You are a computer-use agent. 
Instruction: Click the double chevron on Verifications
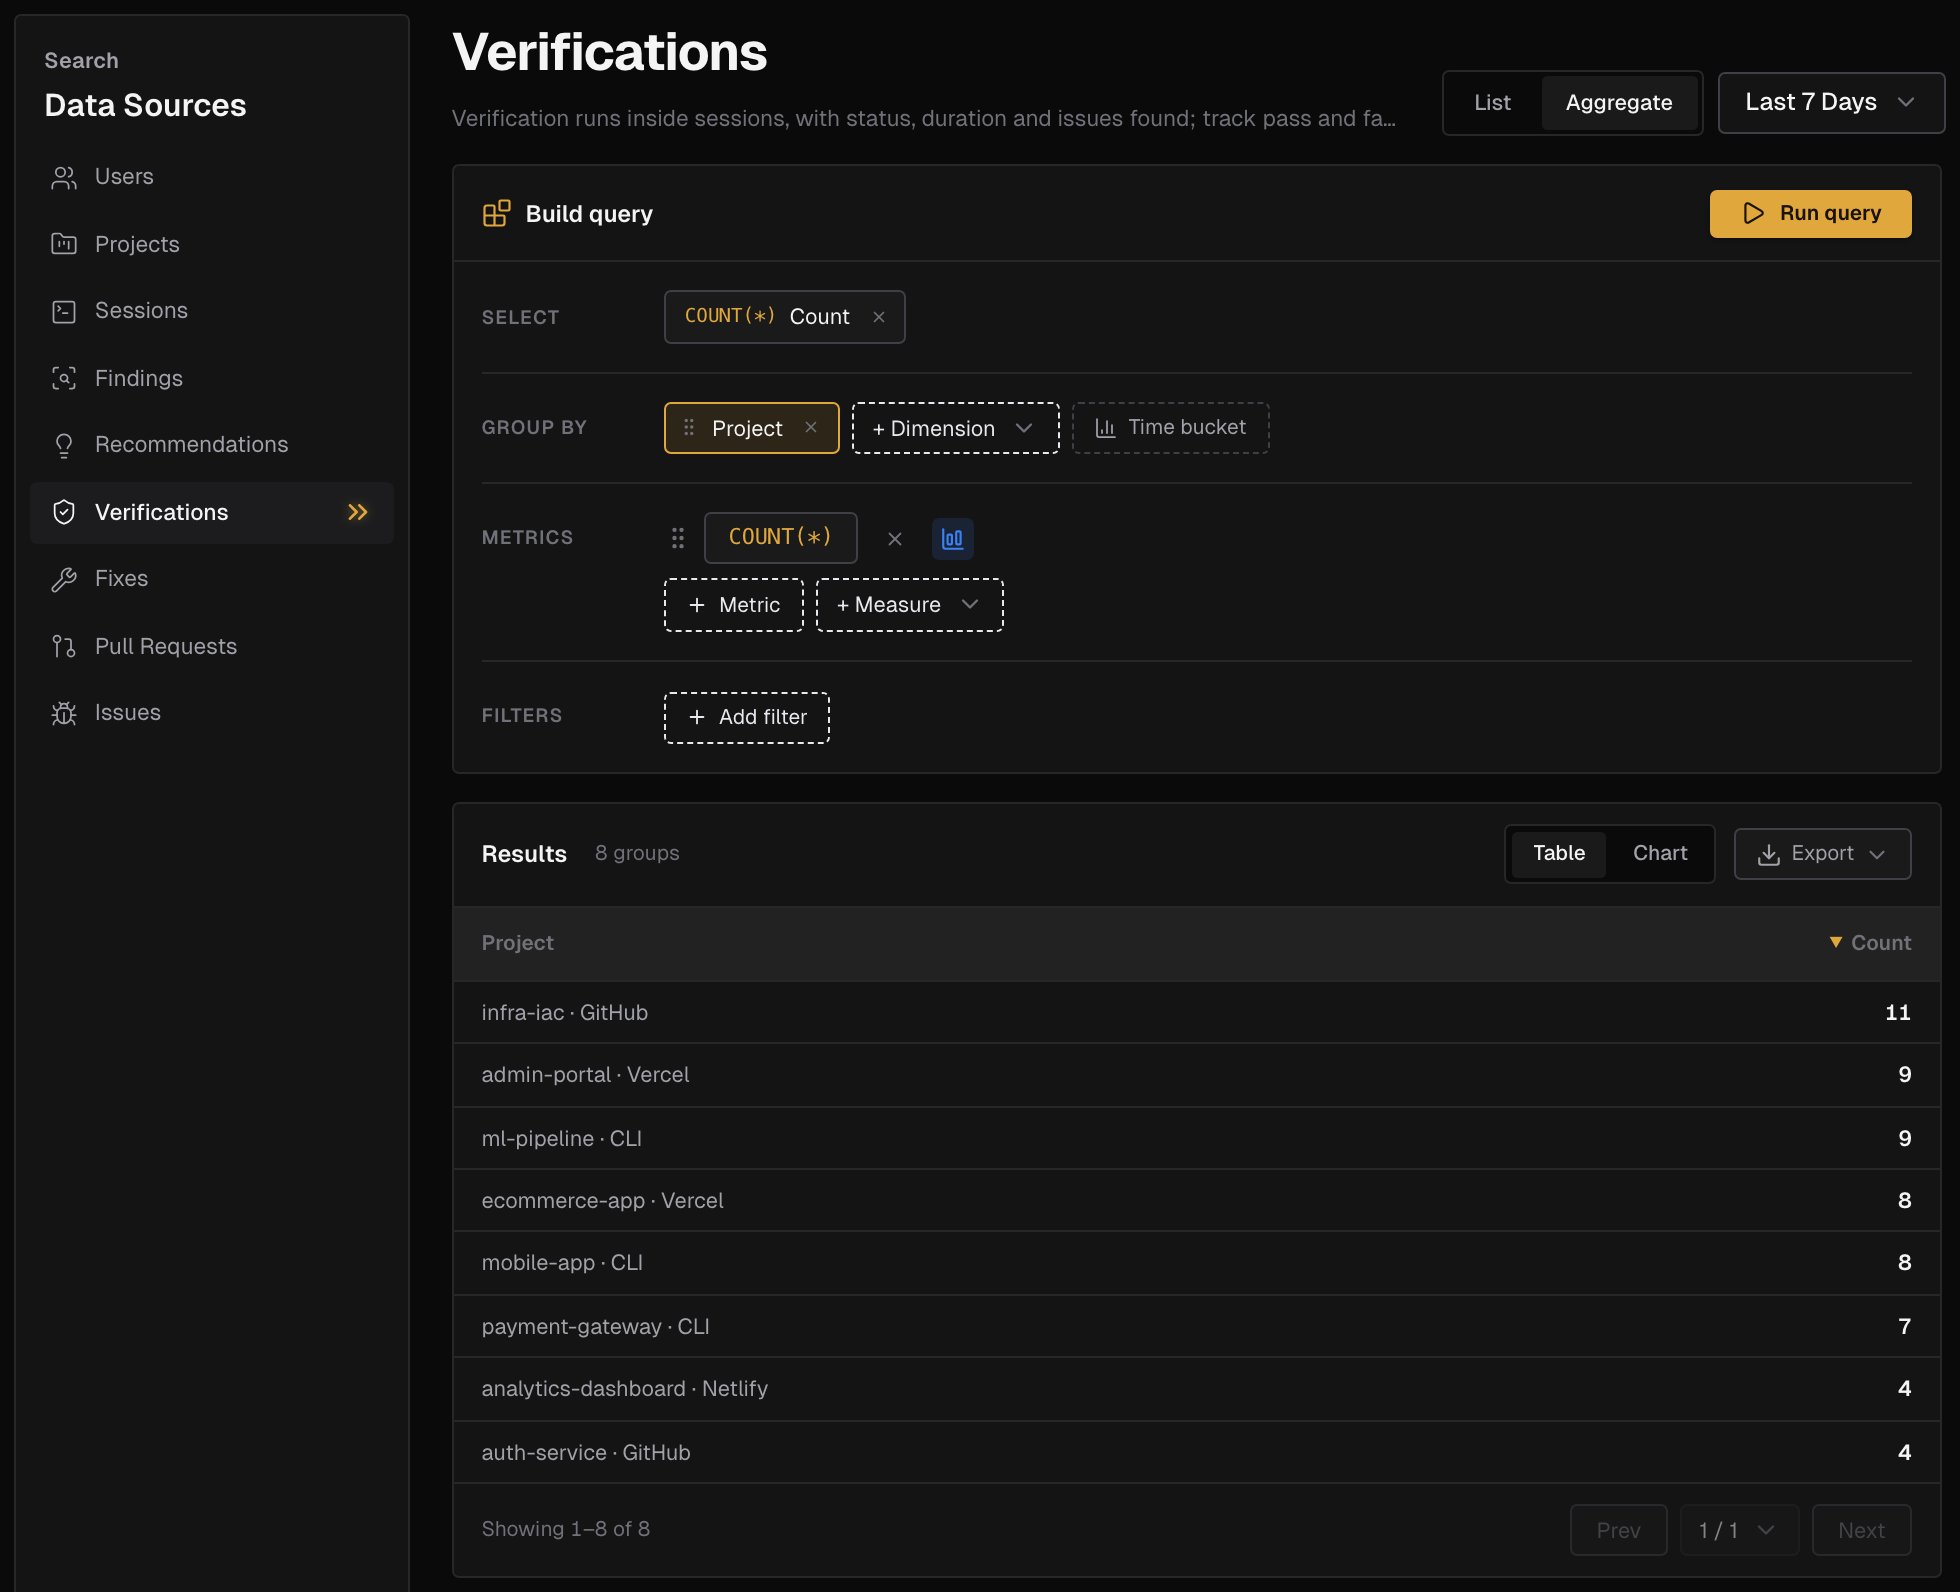[x=358, y=512]
